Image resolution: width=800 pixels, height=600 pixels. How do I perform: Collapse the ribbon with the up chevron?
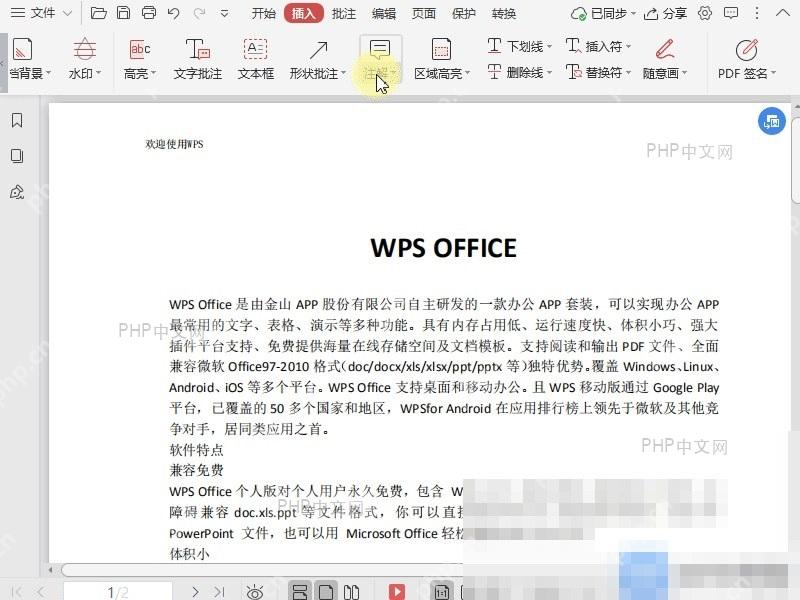(782, 13)
